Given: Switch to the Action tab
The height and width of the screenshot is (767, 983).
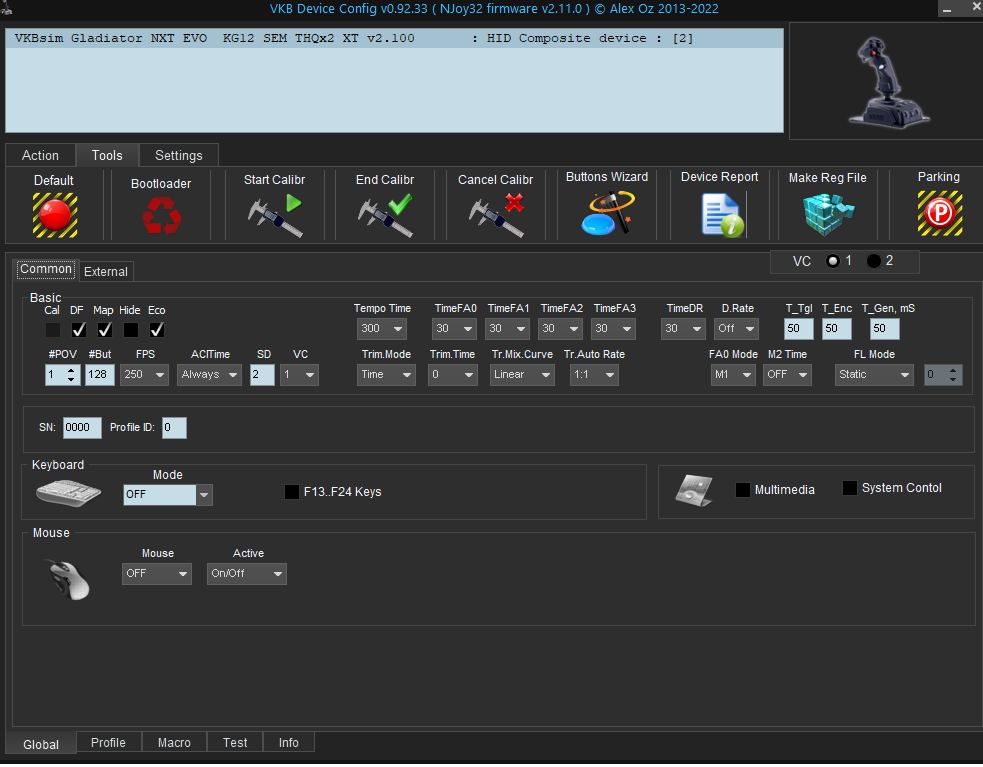Looking at the screenshot, I should point(40,156).
